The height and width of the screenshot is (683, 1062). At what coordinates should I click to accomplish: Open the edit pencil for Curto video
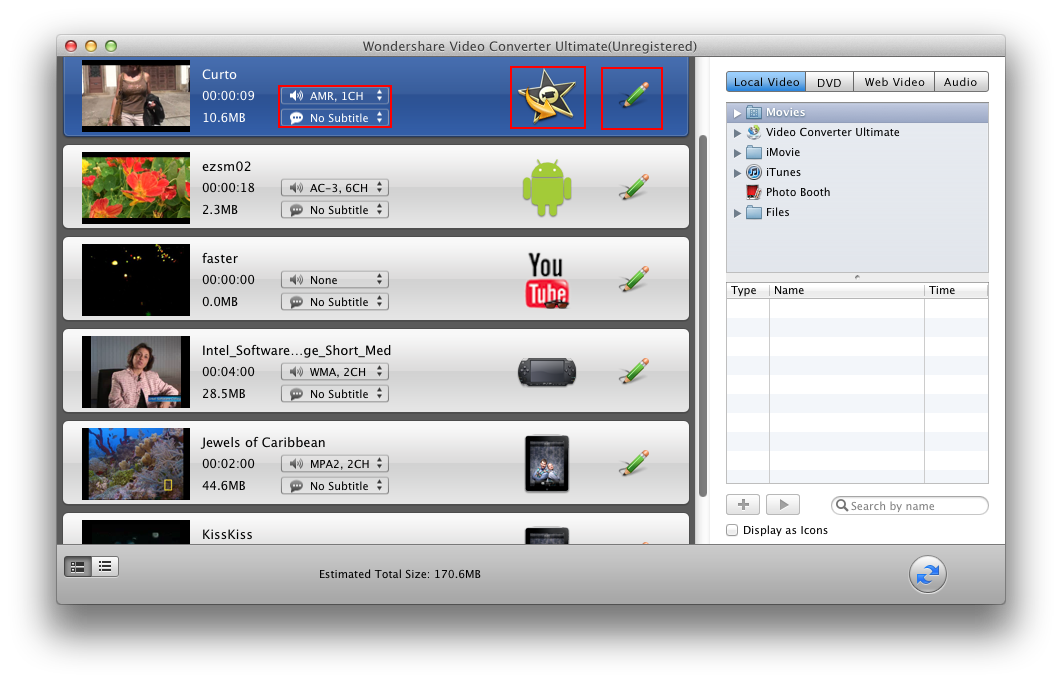632,97
